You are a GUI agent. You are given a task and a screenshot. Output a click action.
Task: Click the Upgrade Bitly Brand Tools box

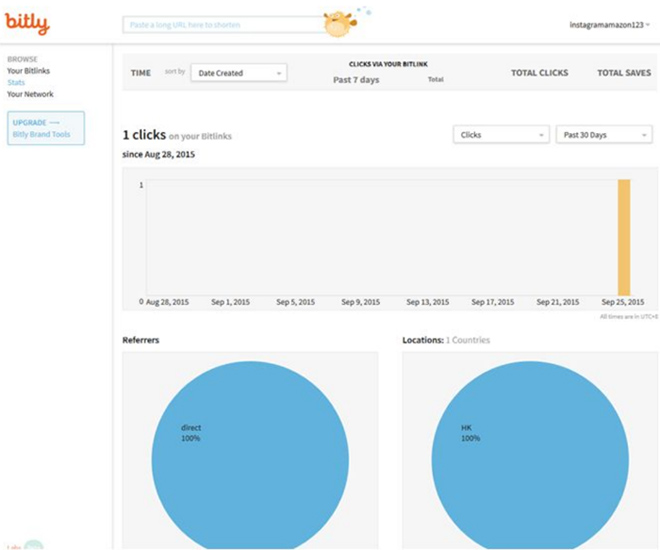pos(46,128)
